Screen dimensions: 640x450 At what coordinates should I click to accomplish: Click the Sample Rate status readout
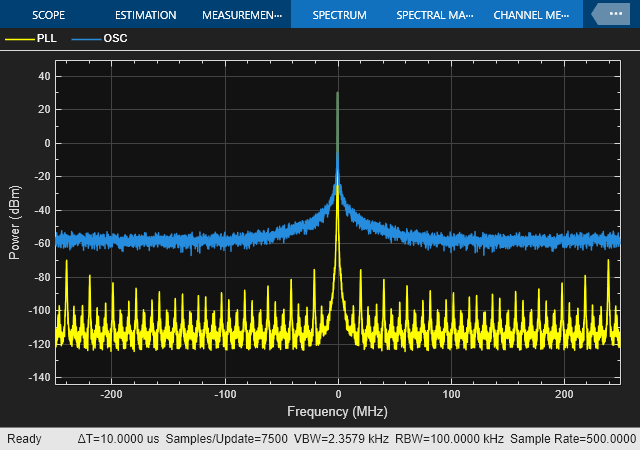click(572, 439)
